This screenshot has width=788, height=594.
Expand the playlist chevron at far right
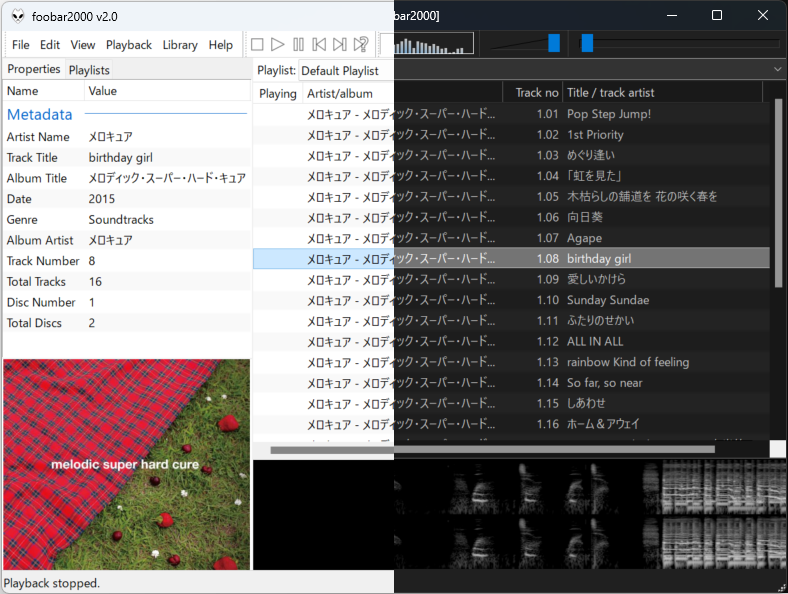[x=777, y=69]
